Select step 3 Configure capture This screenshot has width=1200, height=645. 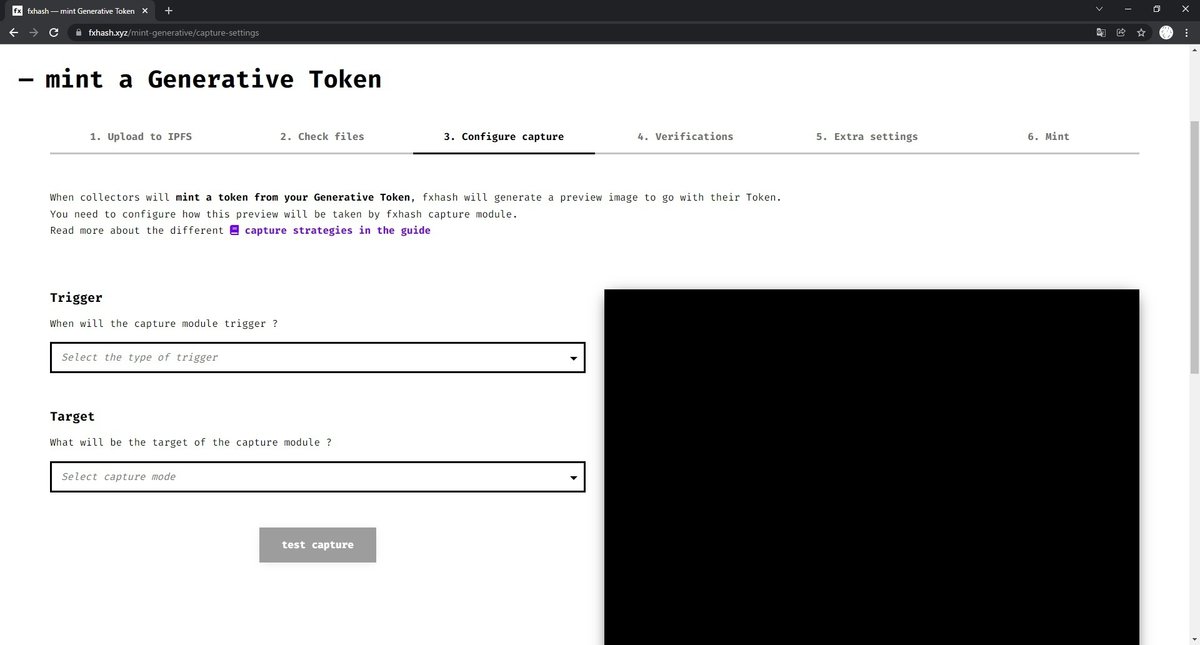[x=504, y=137]
